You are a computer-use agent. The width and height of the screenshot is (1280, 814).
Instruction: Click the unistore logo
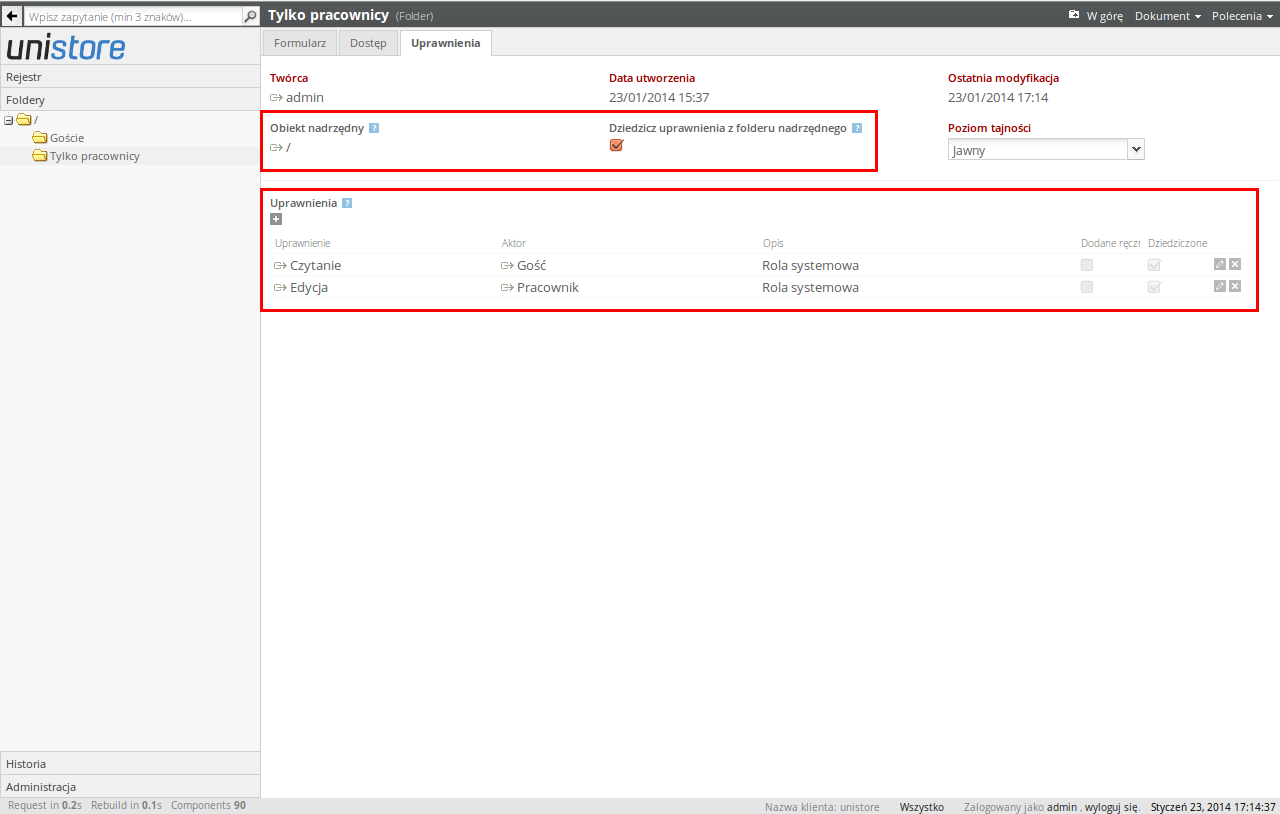pos(66,48)
